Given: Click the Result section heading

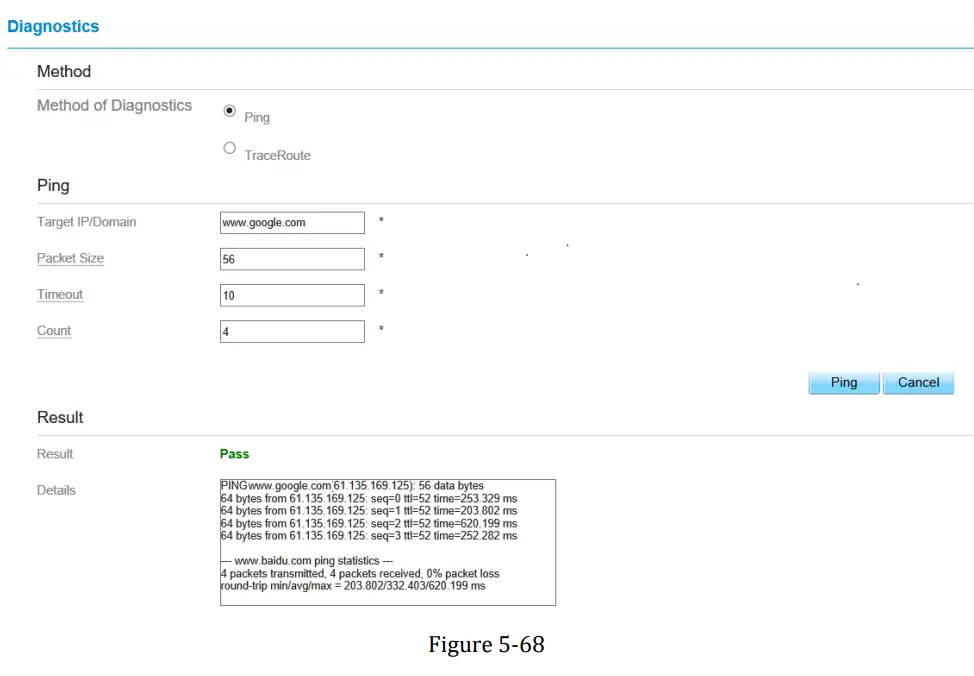Looking at the screenshot, I should 60,418.
